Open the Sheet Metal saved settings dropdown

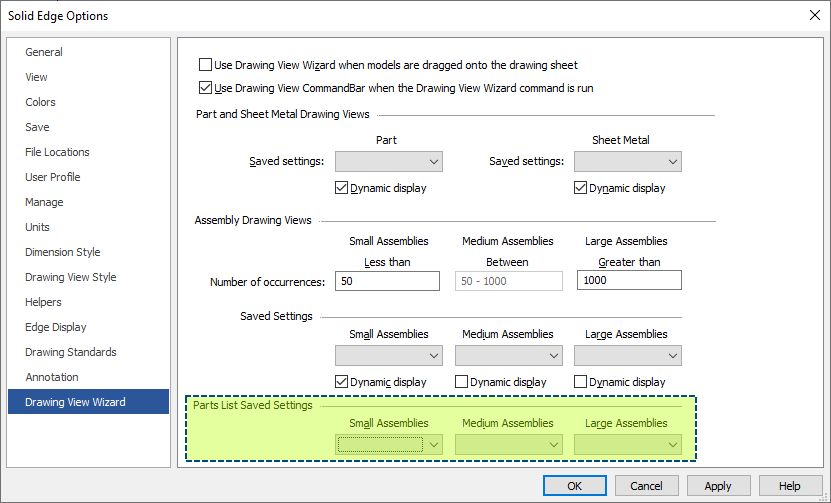627,162
